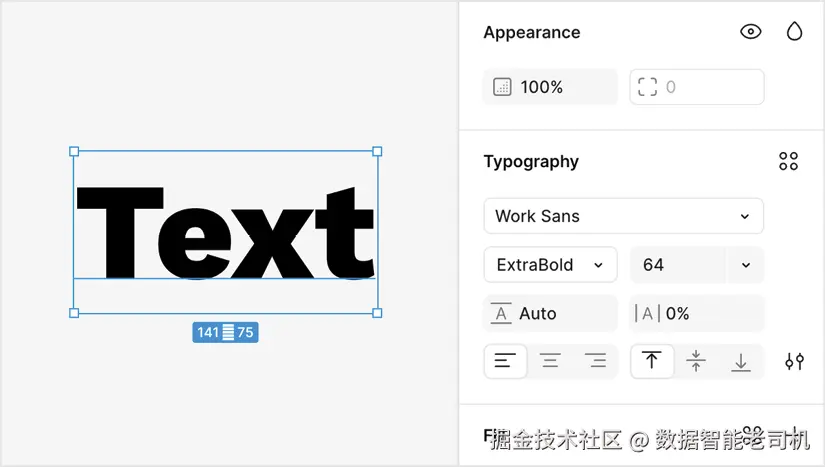Align text right
The width and height of the screenshot is (825, 467).
[596, 361]
